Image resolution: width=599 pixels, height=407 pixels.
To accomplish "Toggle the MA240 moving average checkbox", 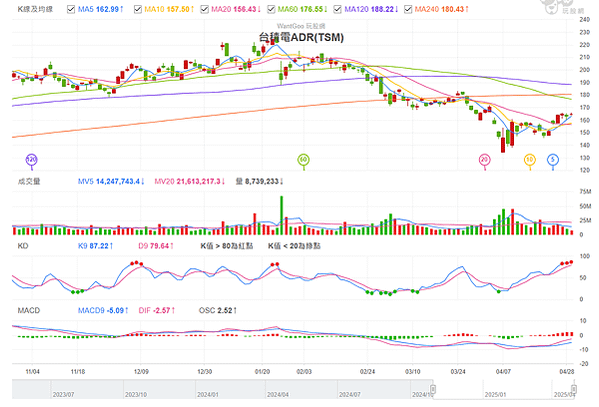I will pos(408,9).
